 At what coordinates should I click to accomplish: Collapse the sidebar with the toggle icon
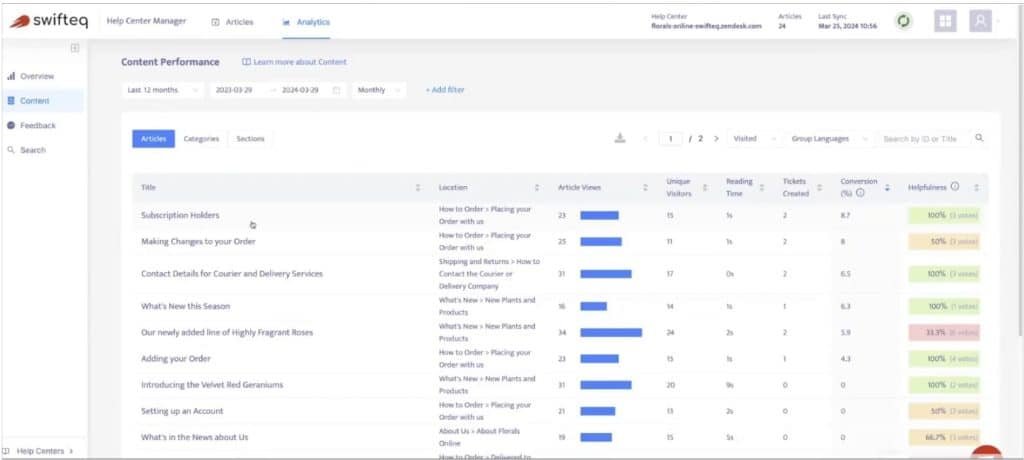pyautogui.click(x=75, y=48)
